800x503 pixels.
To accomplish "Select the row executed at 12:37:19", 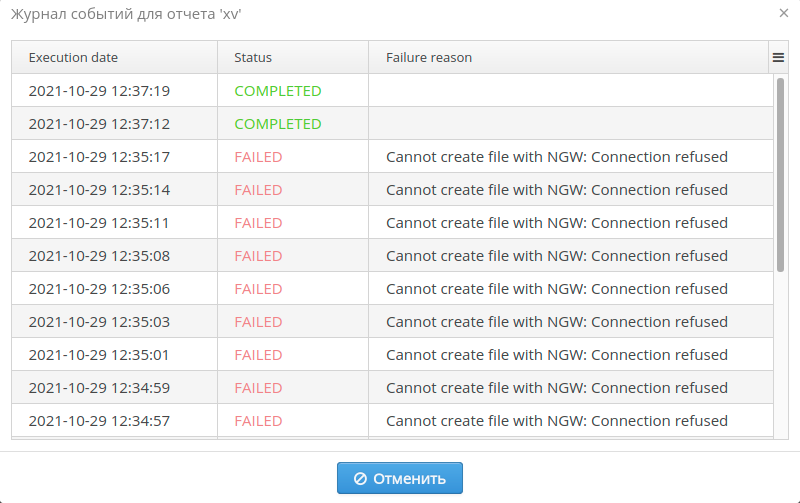I will 99,91.
